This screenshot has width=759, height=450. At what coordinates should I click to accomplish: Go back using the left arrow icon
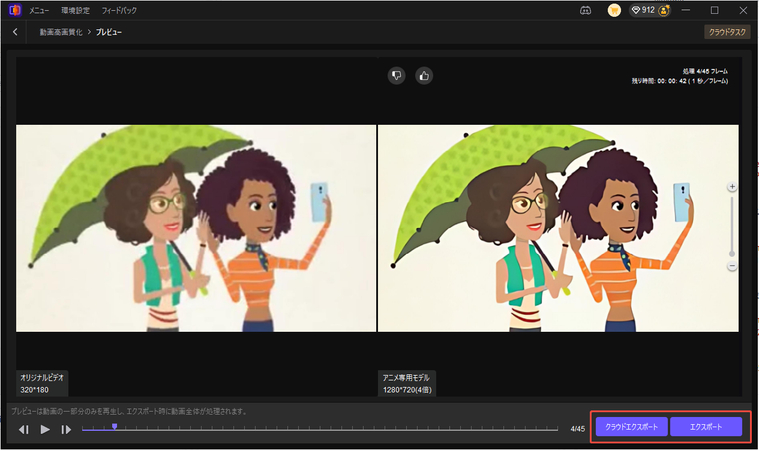pos(15,32)
